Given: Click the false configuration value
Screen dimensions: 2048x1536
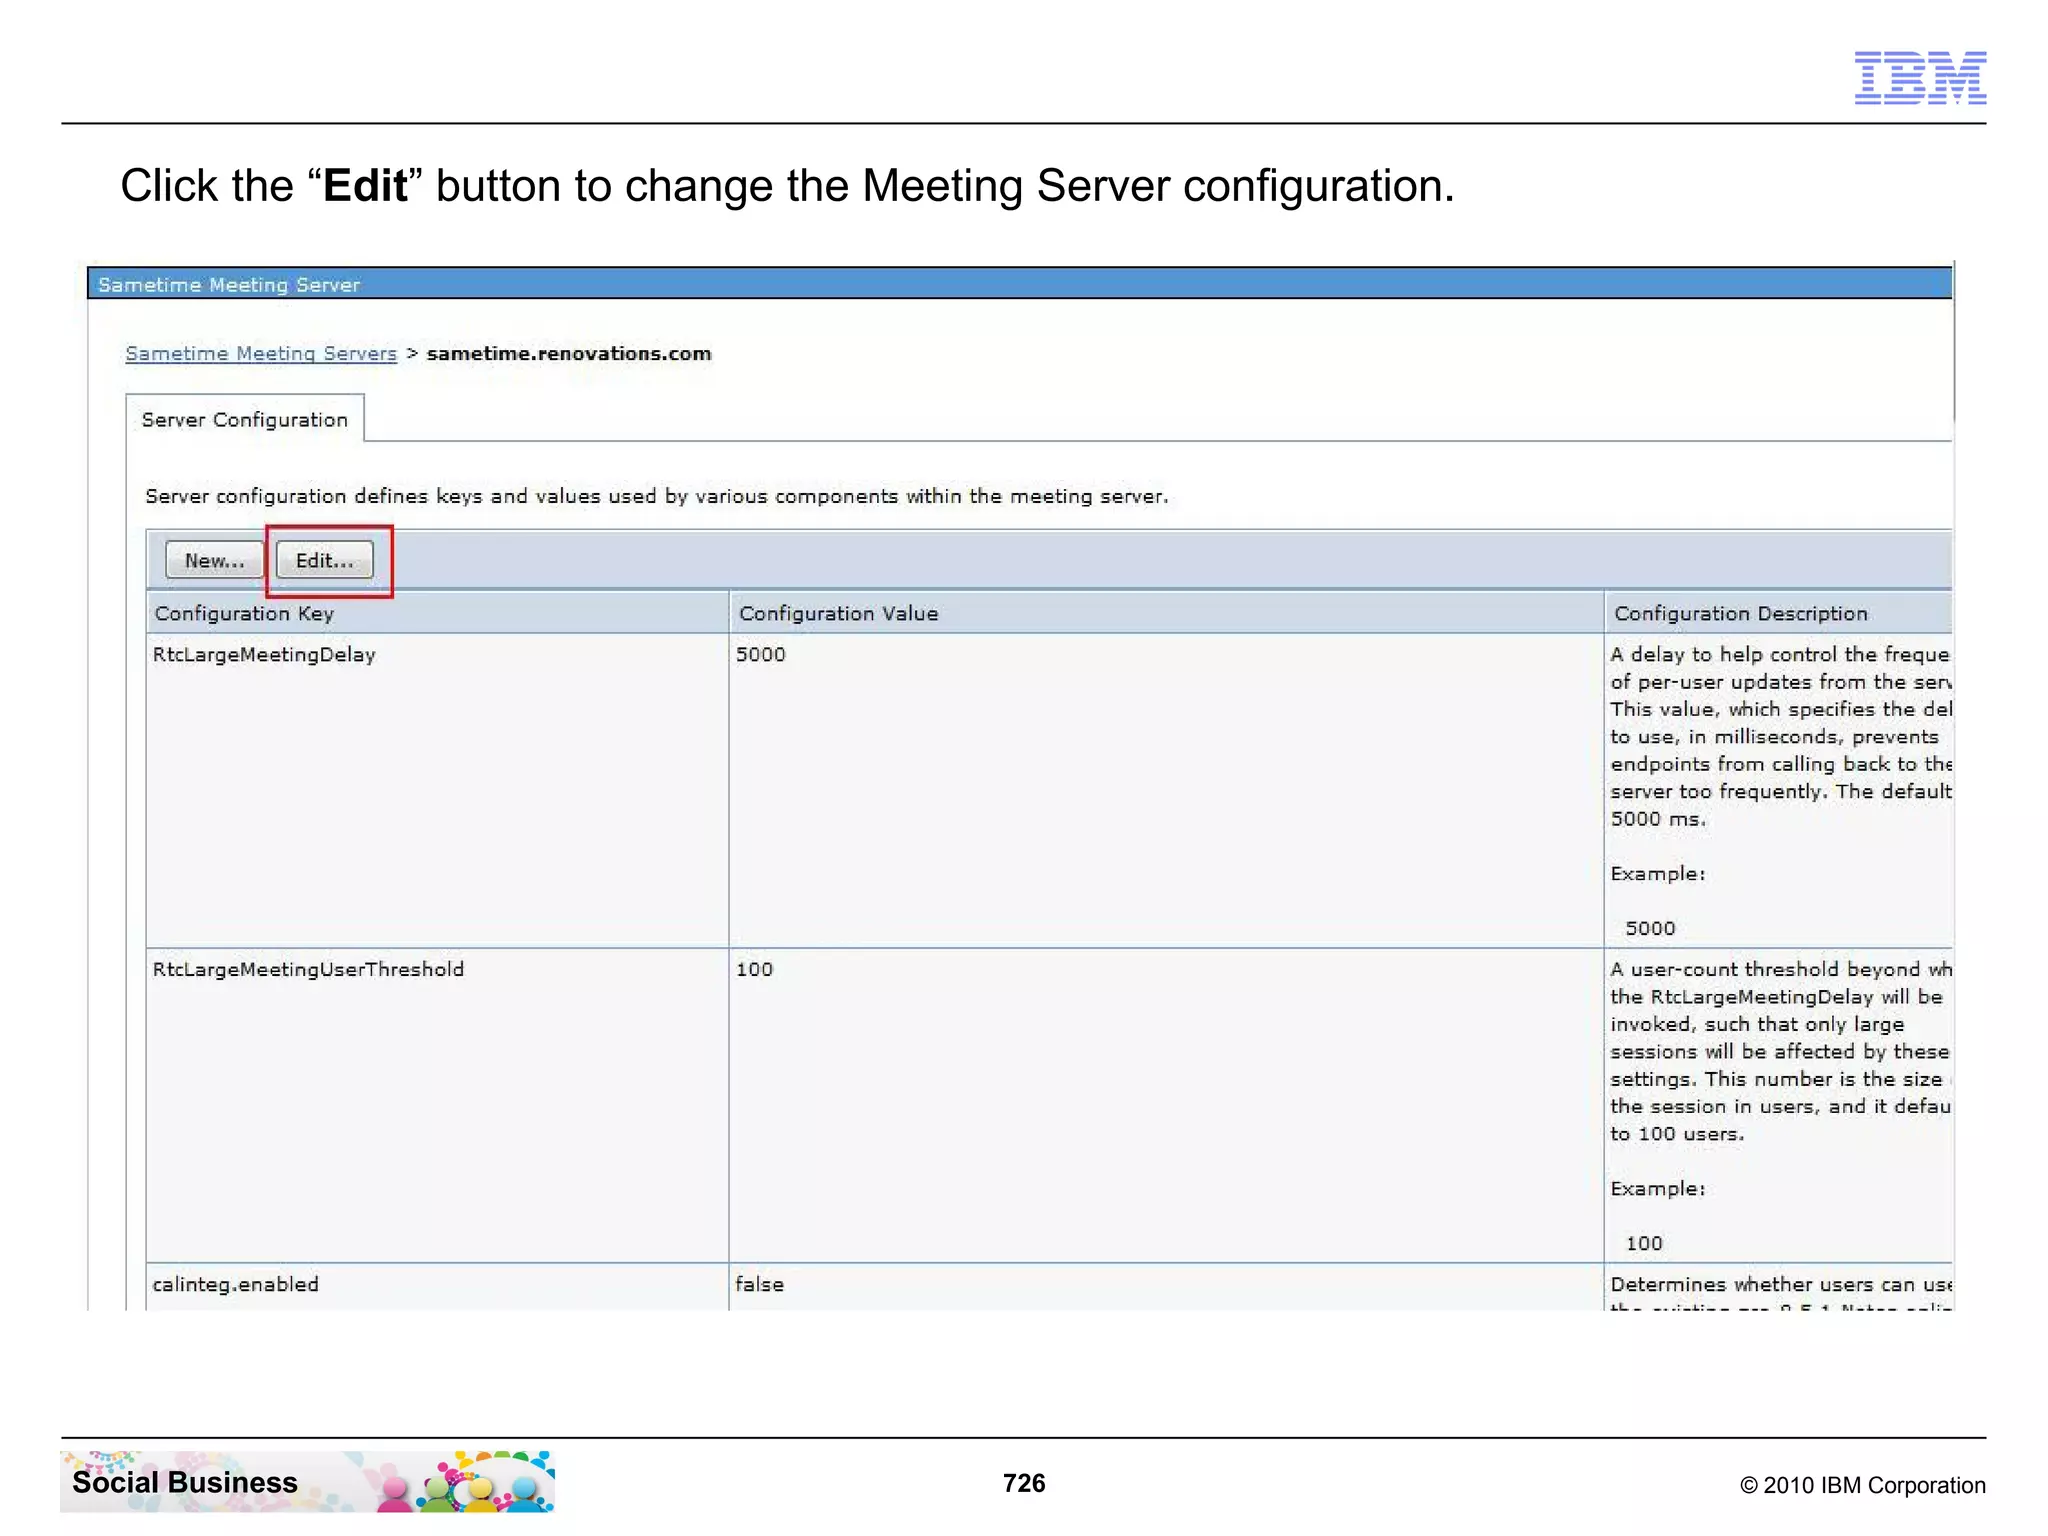Looking at the screenshot, I should 760,1284.
